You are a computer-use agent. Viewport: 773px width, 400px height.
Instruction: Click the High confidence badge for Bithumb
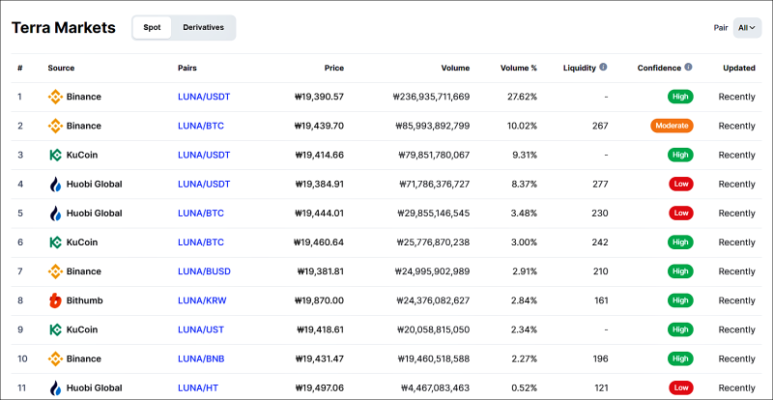(680, 300)
